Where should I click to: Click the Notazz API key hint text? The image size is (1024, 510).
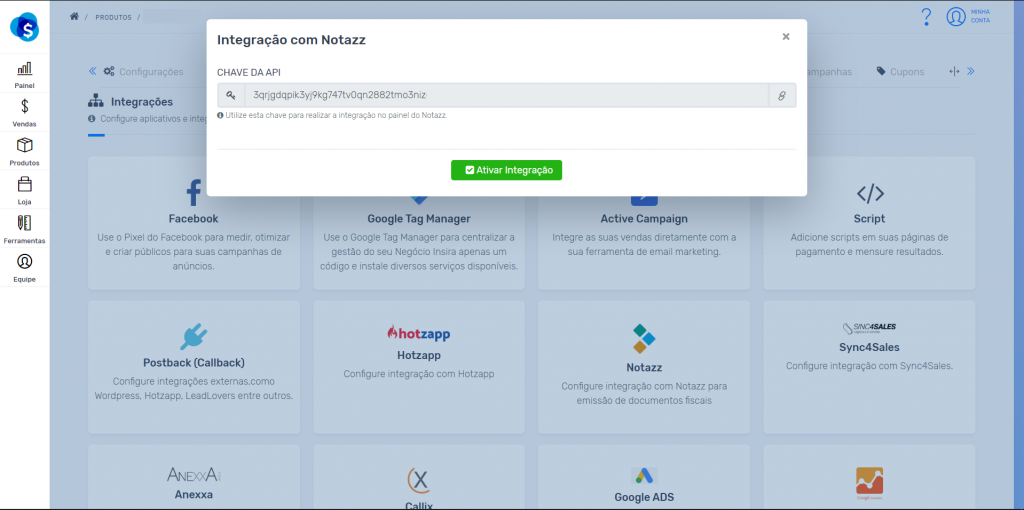tap(332, 115)
